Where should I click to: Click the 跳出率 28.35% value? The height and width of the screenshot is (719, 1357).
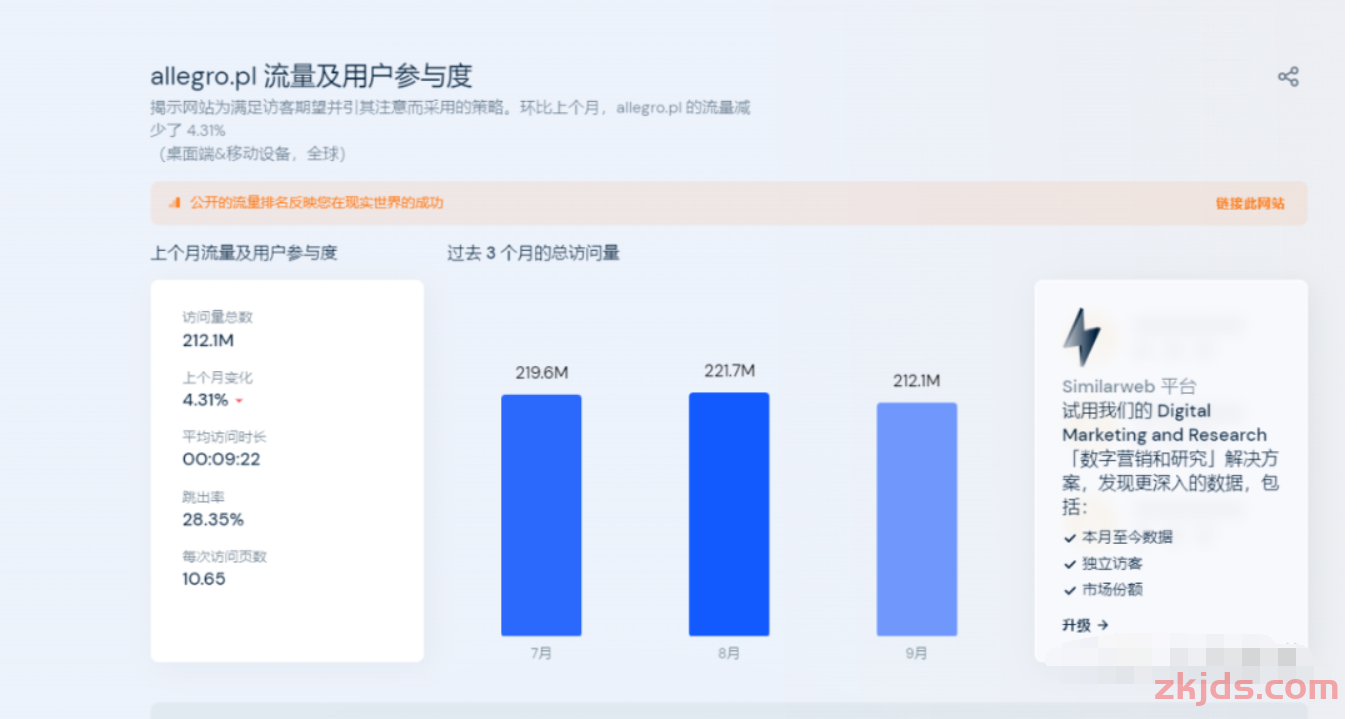(213, 519)
